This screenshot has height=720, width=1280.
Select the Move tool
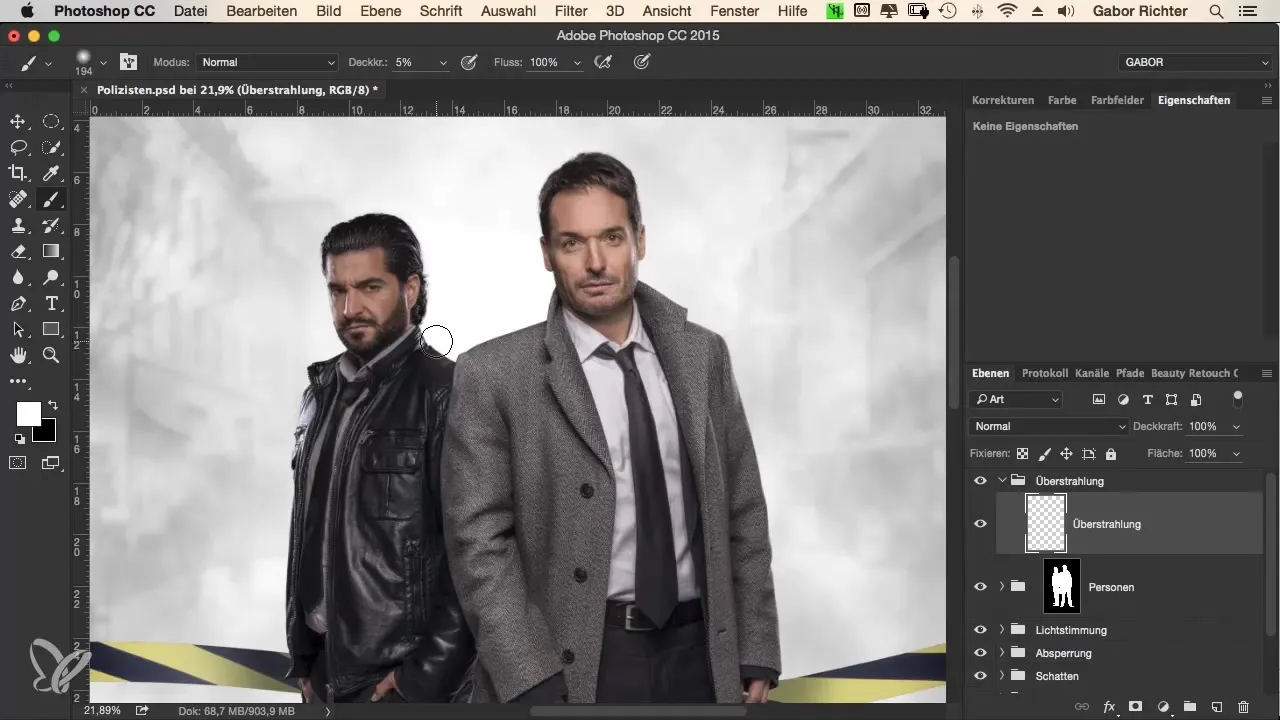(18, 122)
